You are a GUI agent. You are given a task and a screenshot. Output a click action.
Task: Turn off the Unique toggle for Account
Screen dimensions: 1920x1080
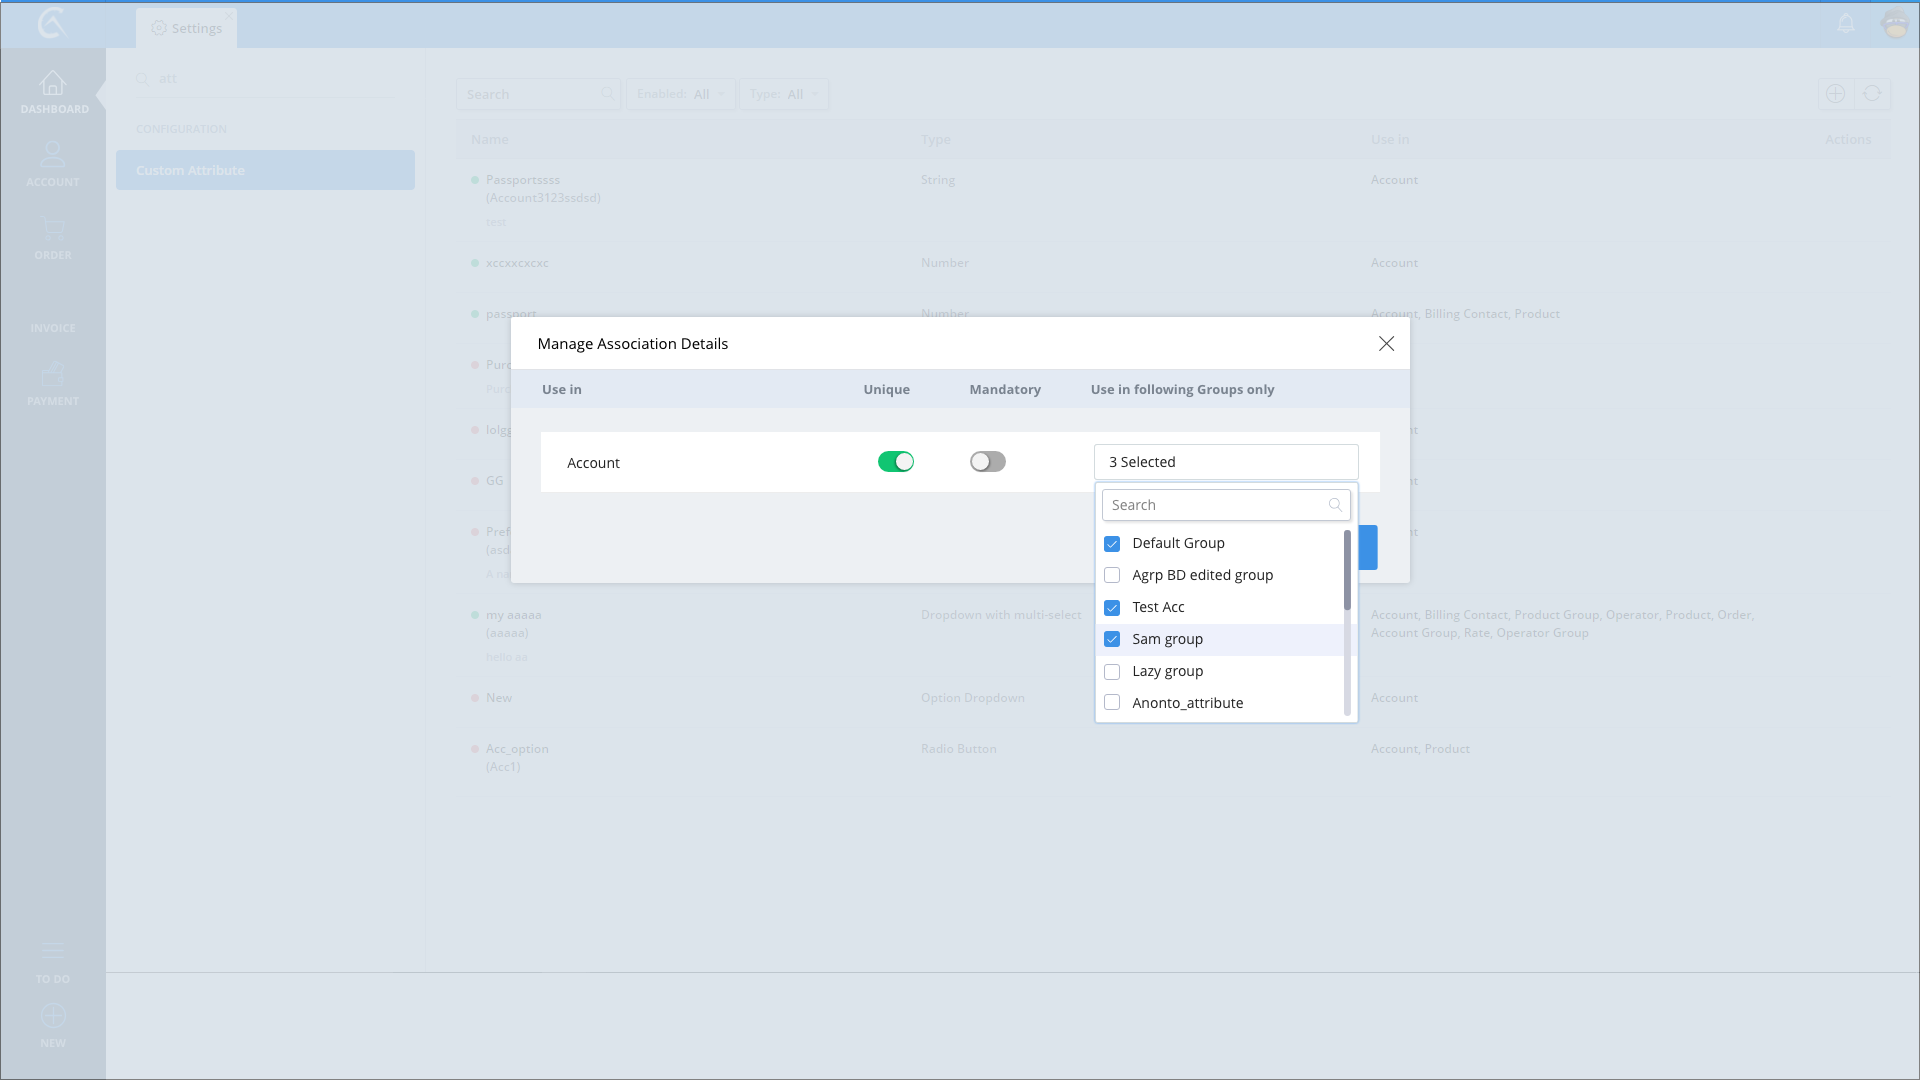[895, 462]
